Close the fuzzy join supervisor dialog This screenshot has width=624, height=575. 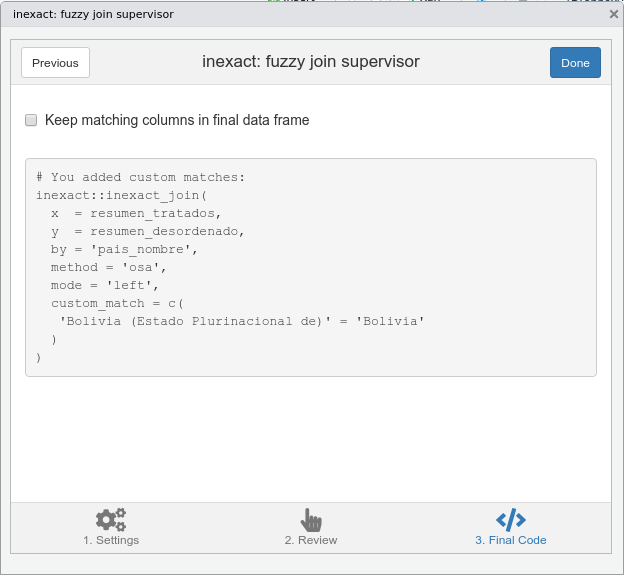613,14
